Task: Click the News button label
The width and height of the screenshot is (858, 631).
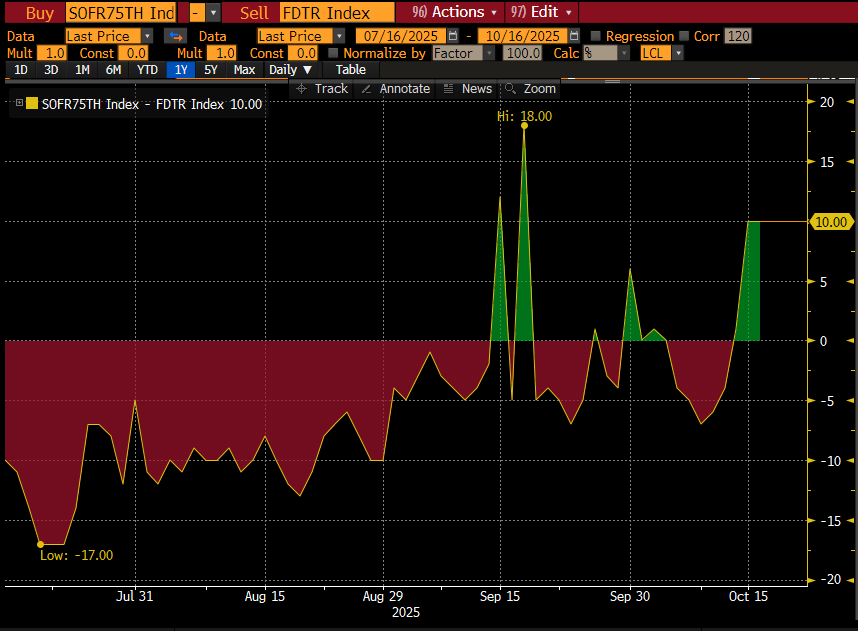Action: (x=477, y=89)
